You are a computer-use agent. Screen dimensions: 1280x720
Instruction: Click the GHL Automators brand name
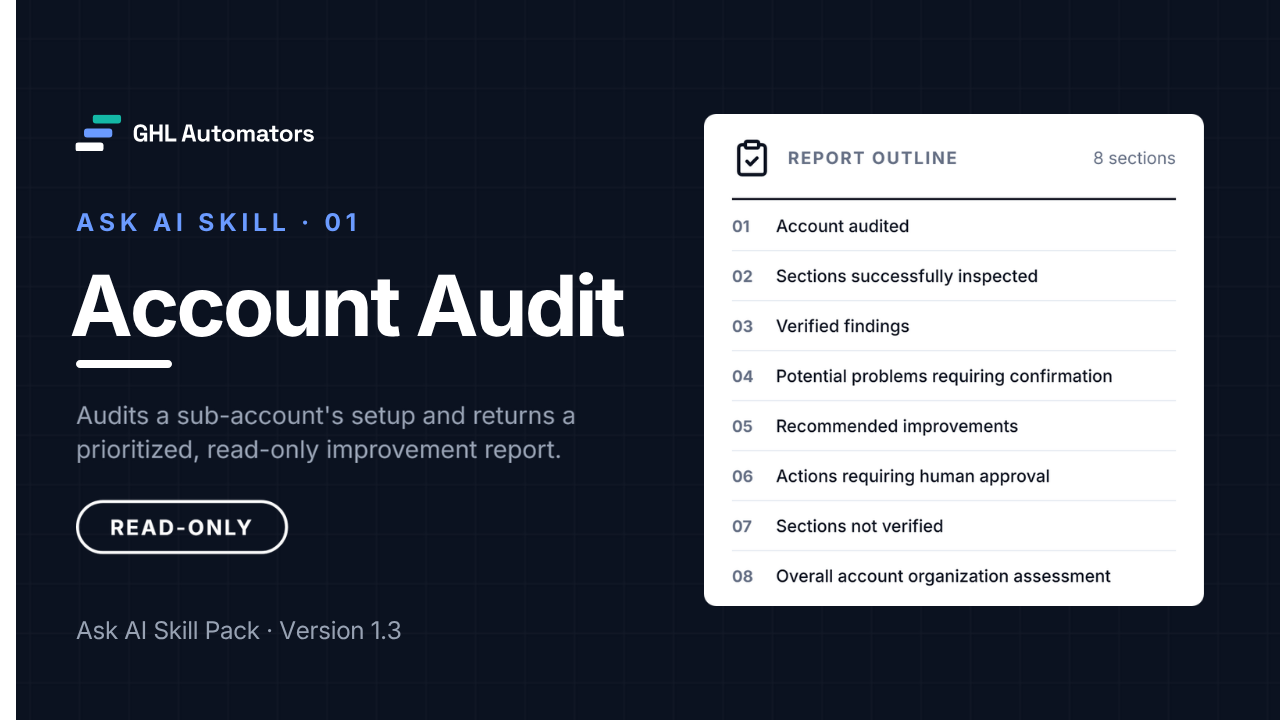[223, 133]
